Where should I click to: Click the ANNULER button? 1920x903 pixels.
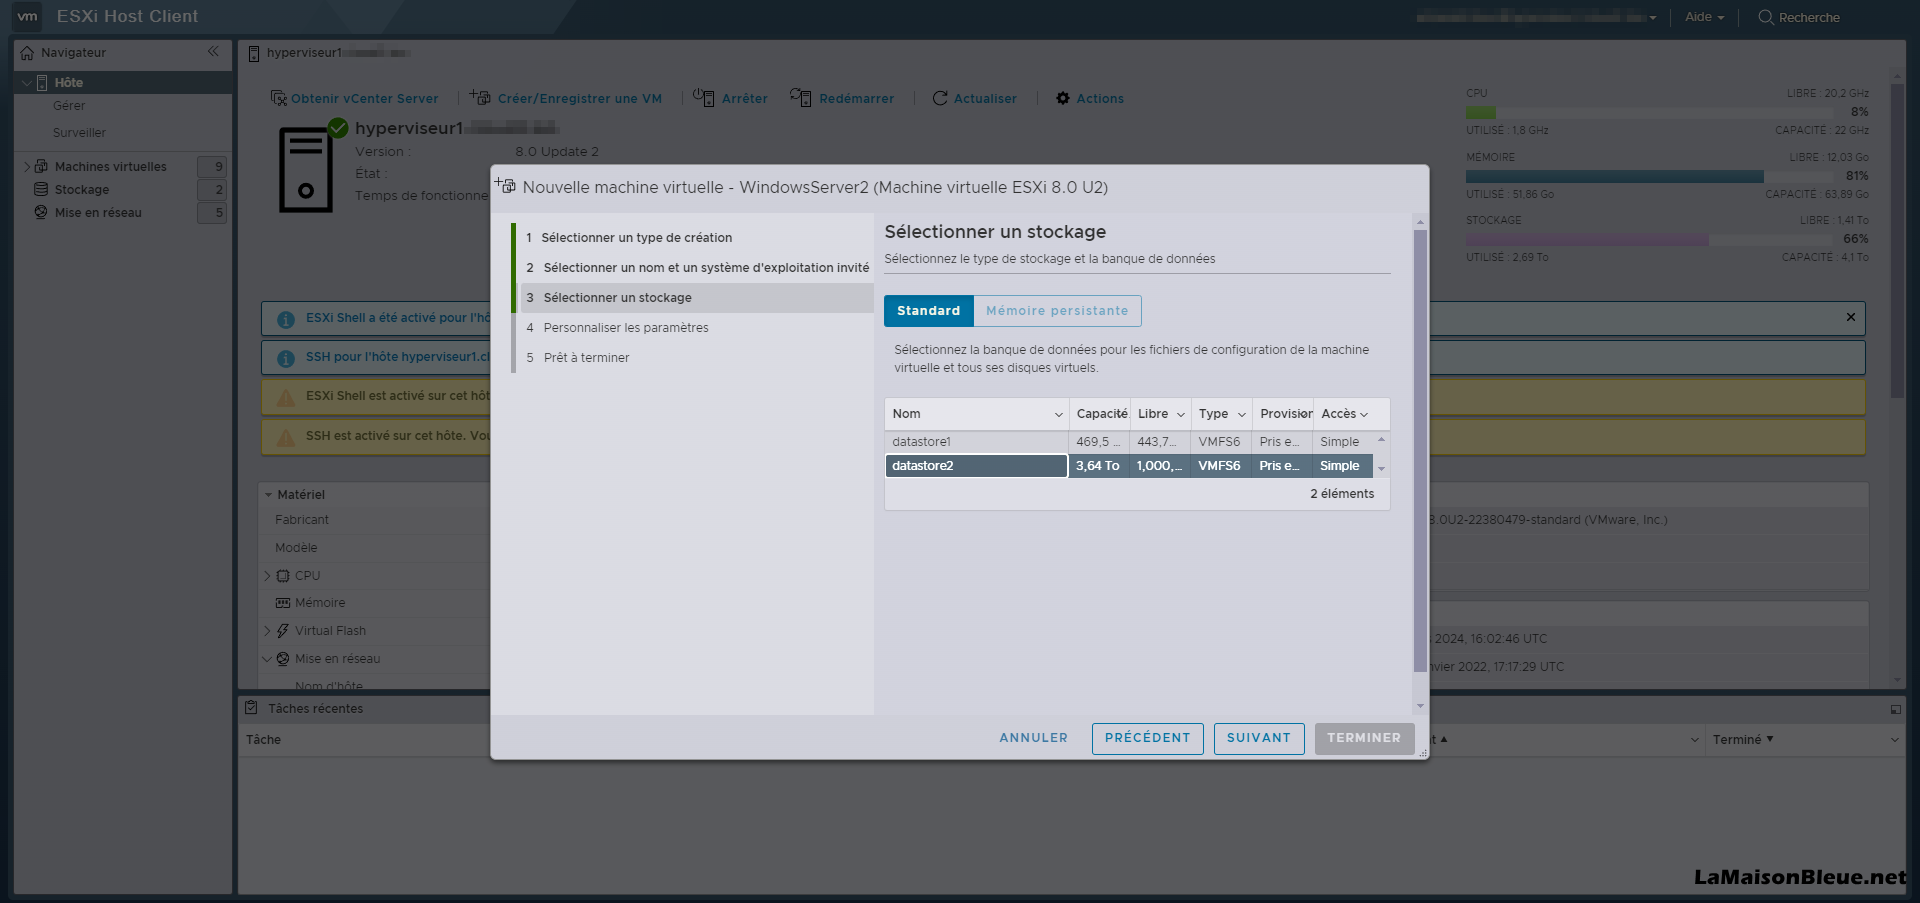(1033, 738)
